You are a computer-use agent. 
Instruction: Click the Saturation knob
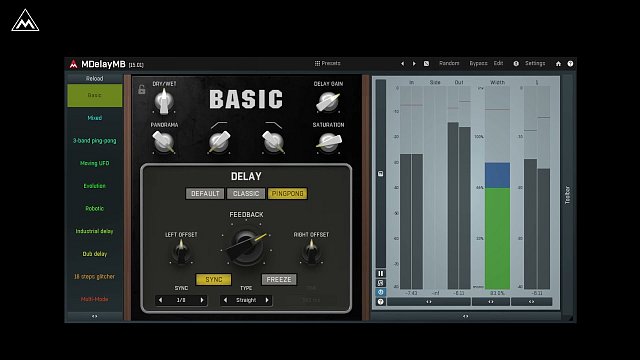pos(328,142)
